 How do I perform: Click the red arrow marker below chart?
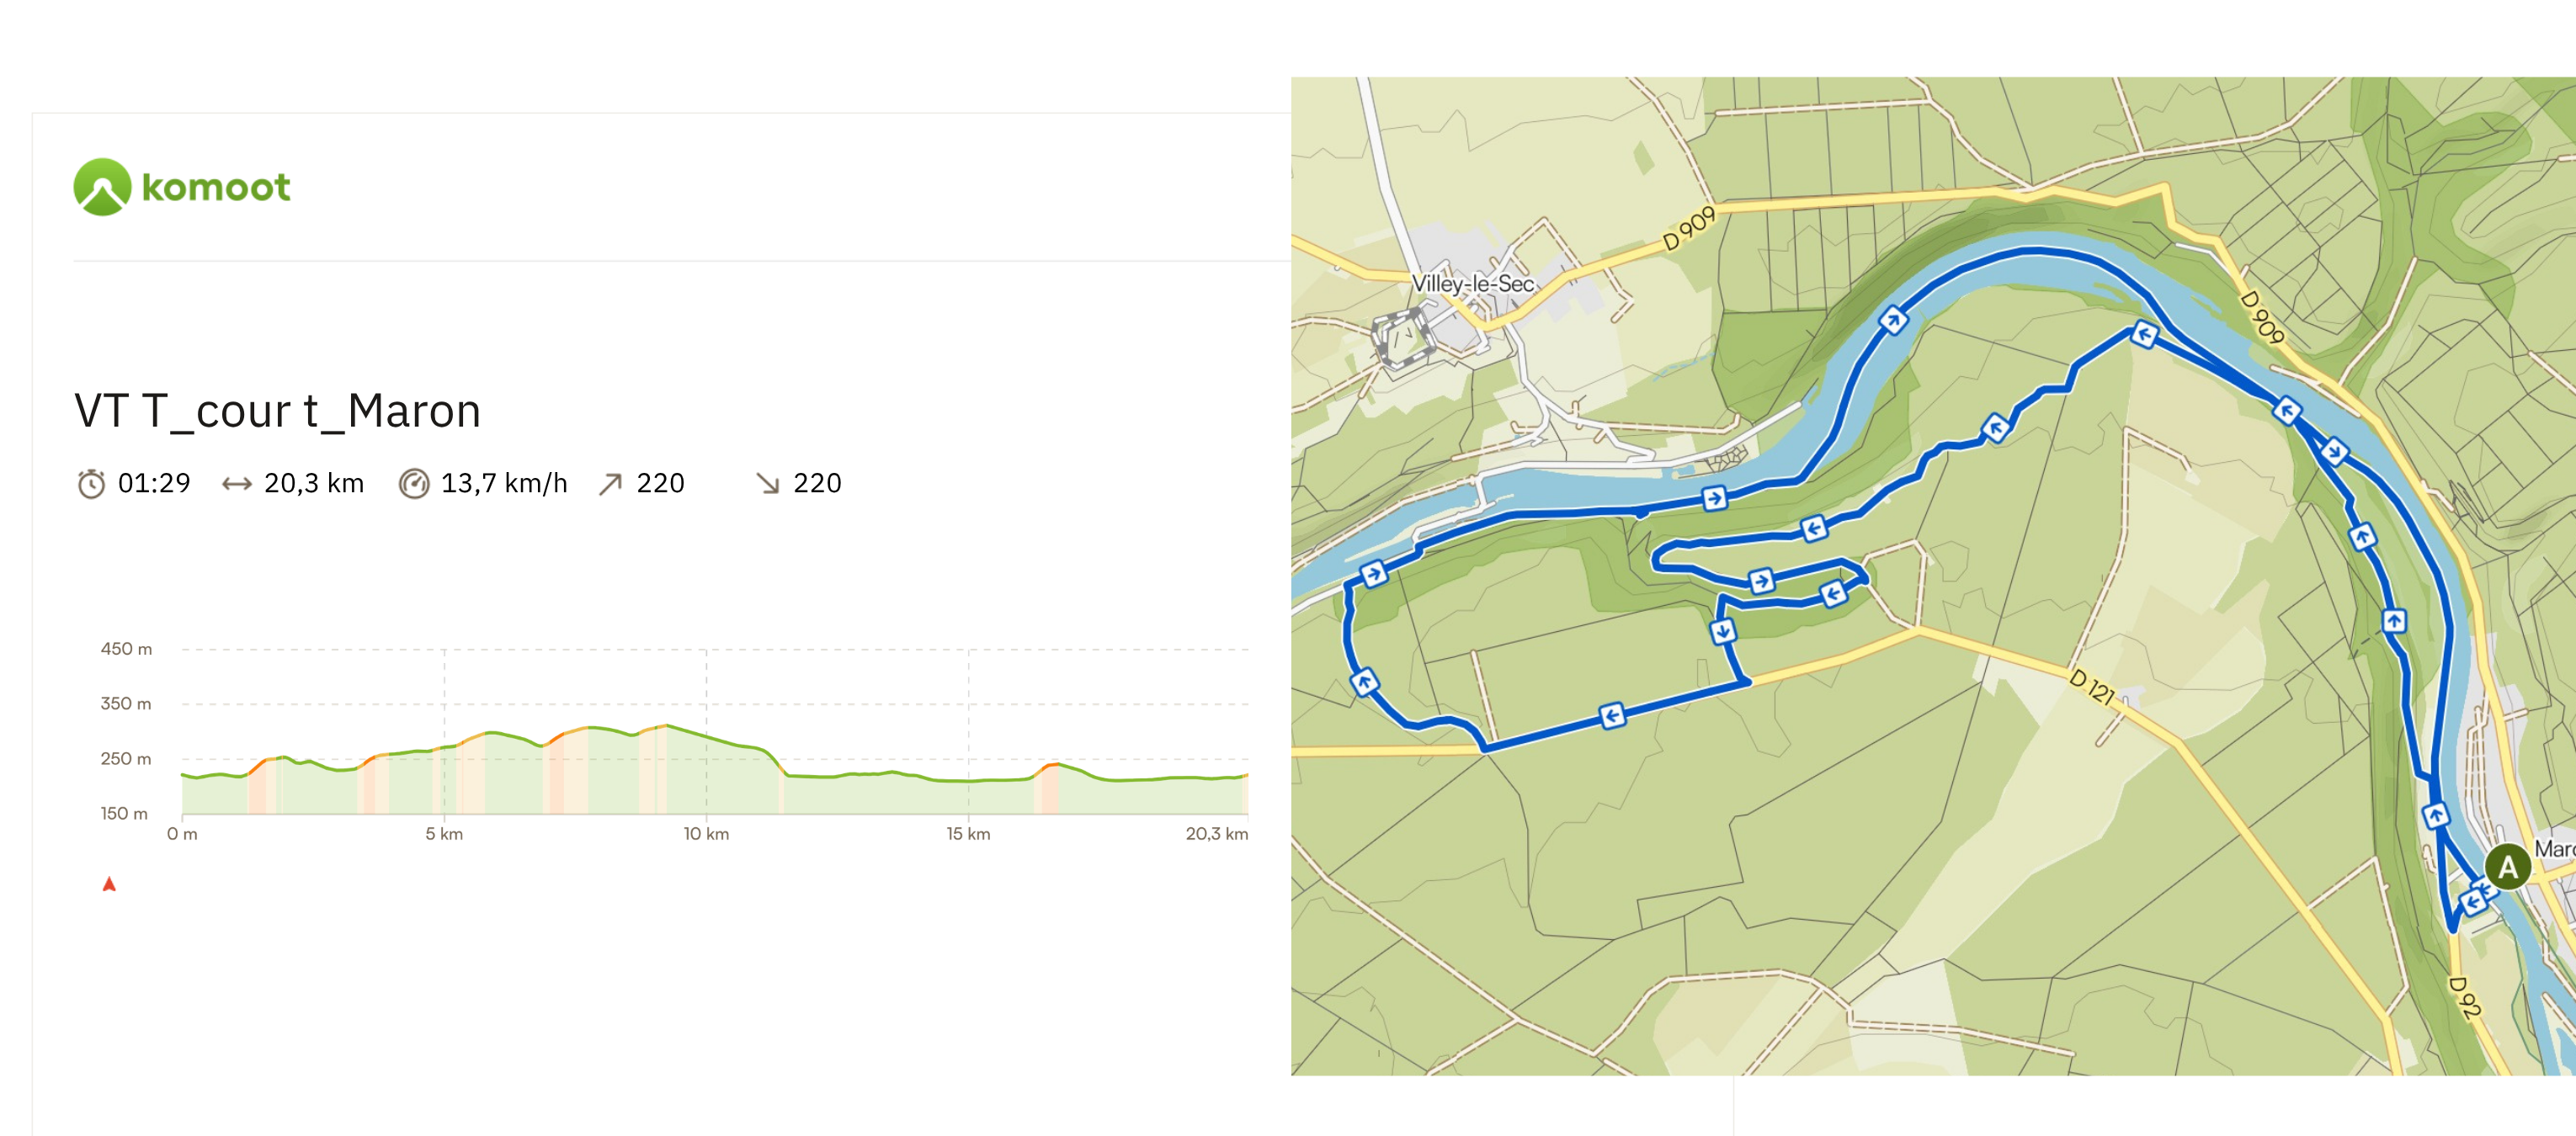[x=109, y=884]
